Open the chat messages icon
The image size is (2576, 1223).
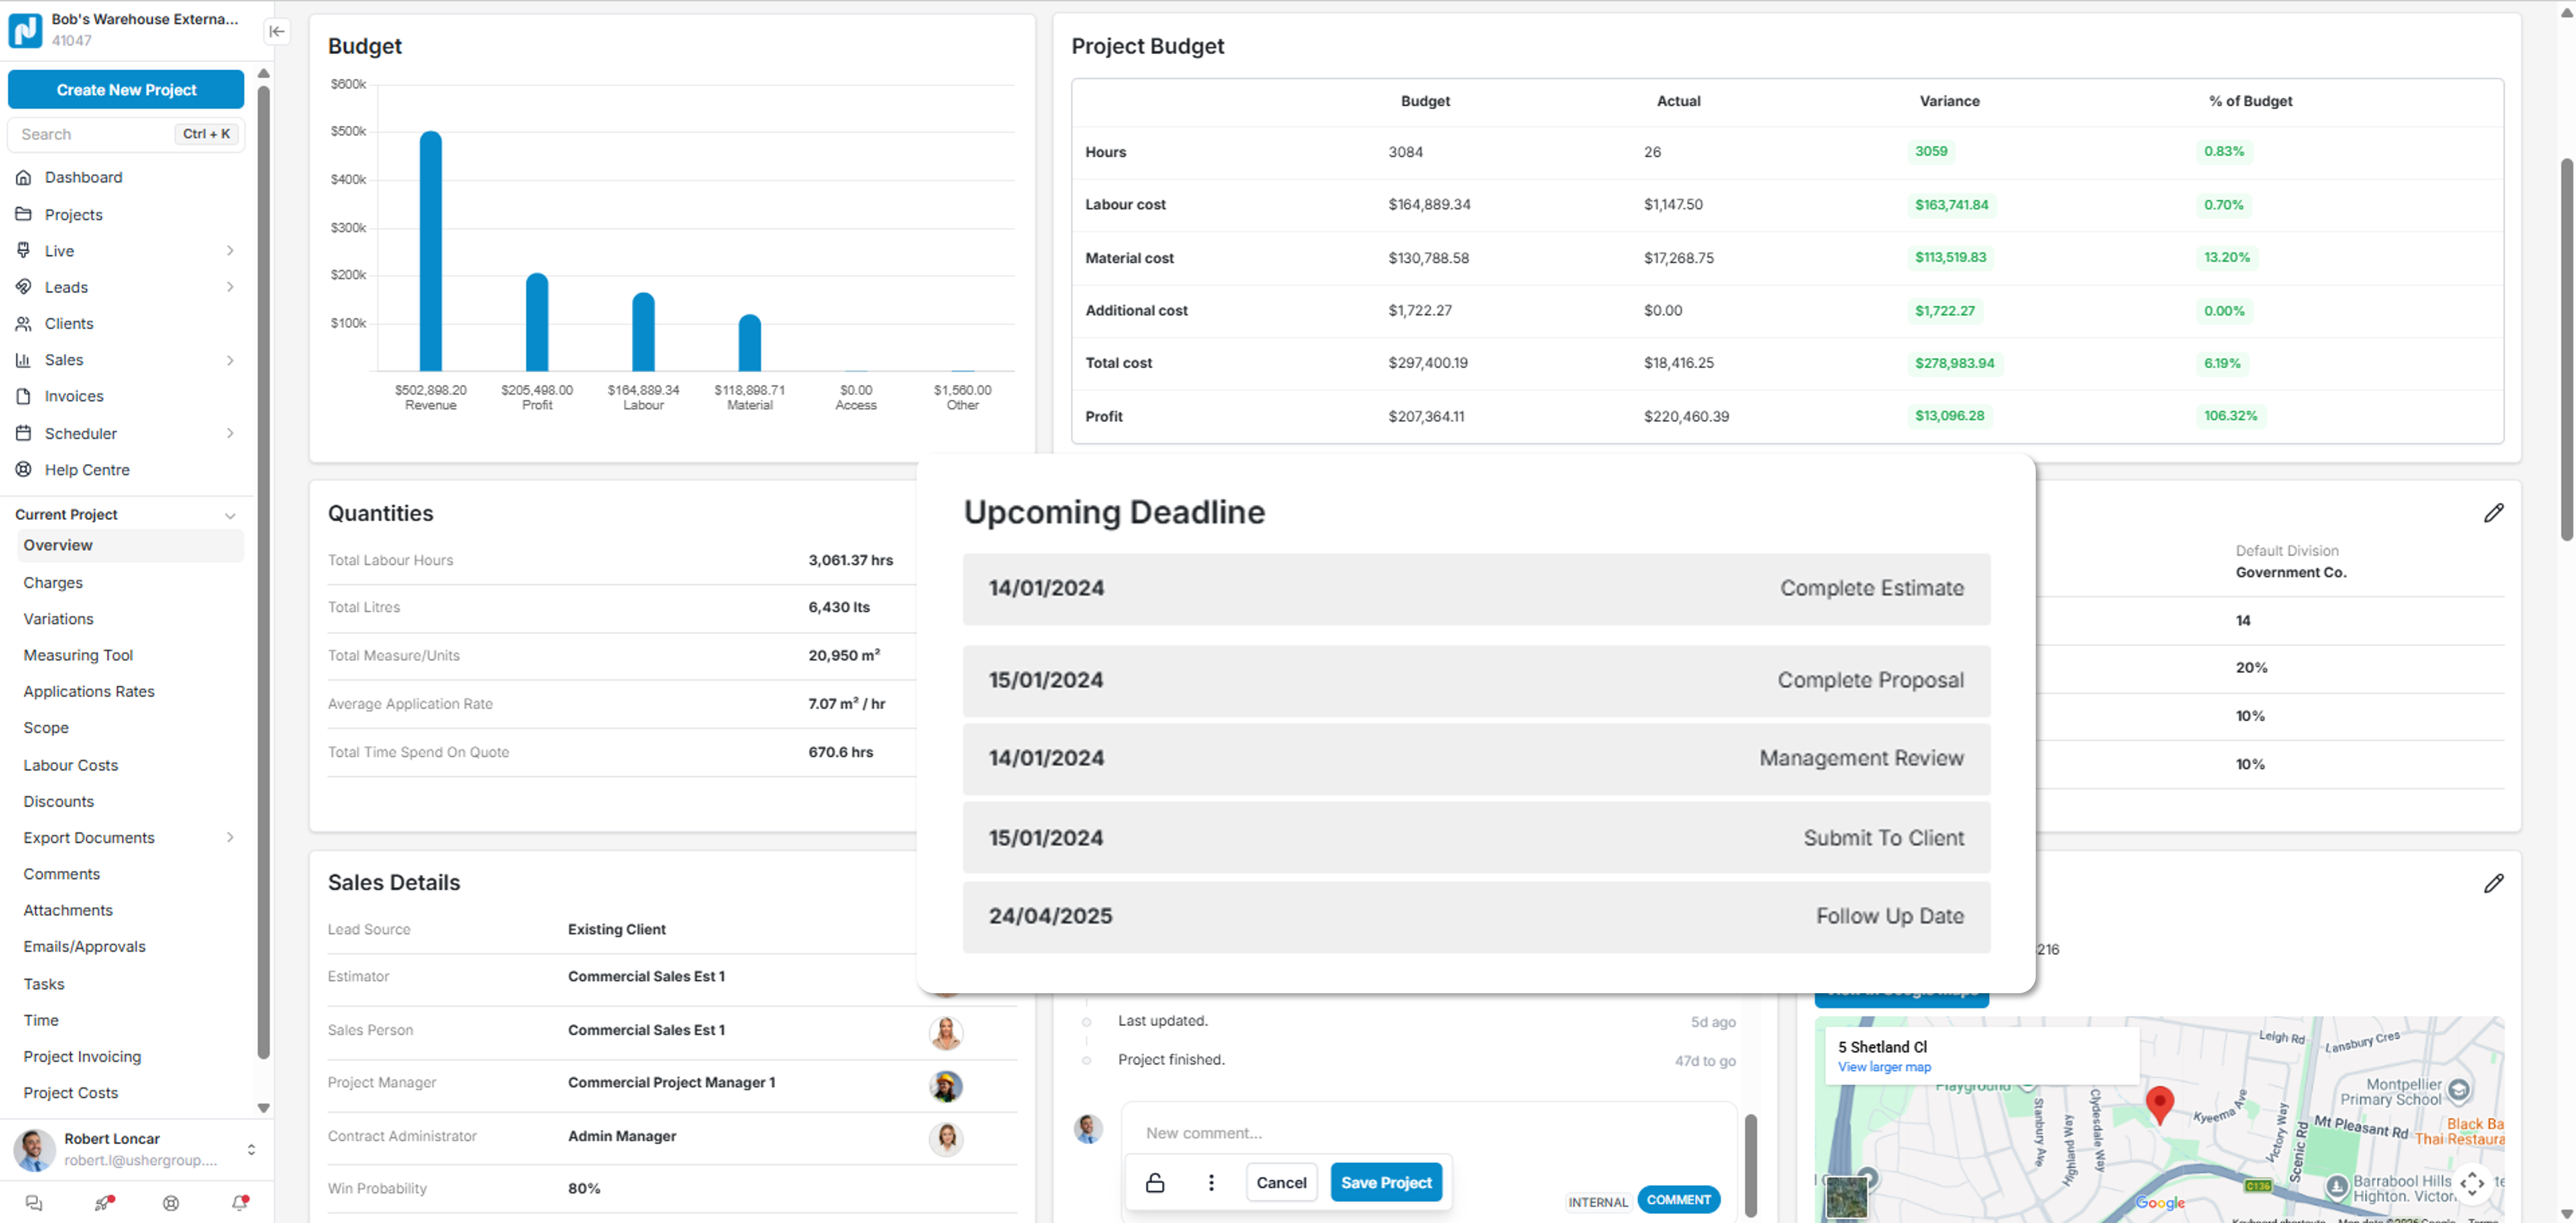pos(34,1203)
